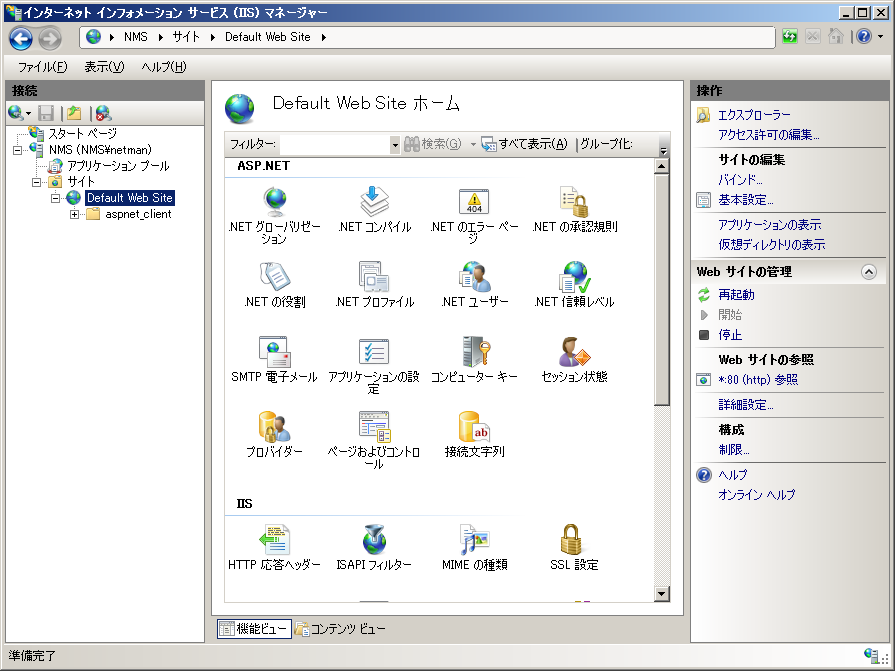The image size is (895, 671).
Task: Open コンピューター キー feature
Action: tap(474, 359)
